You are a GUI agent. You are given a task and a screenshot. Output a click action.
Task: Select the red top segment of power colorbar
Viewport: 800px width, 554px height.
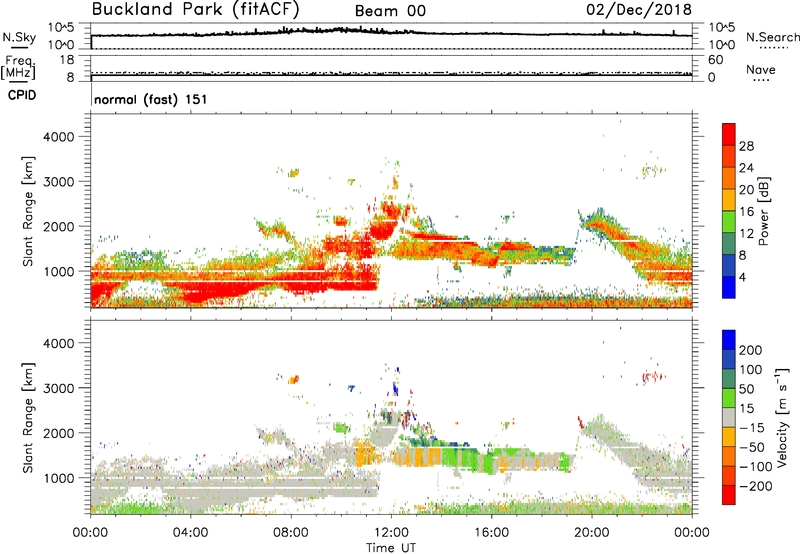729,135
